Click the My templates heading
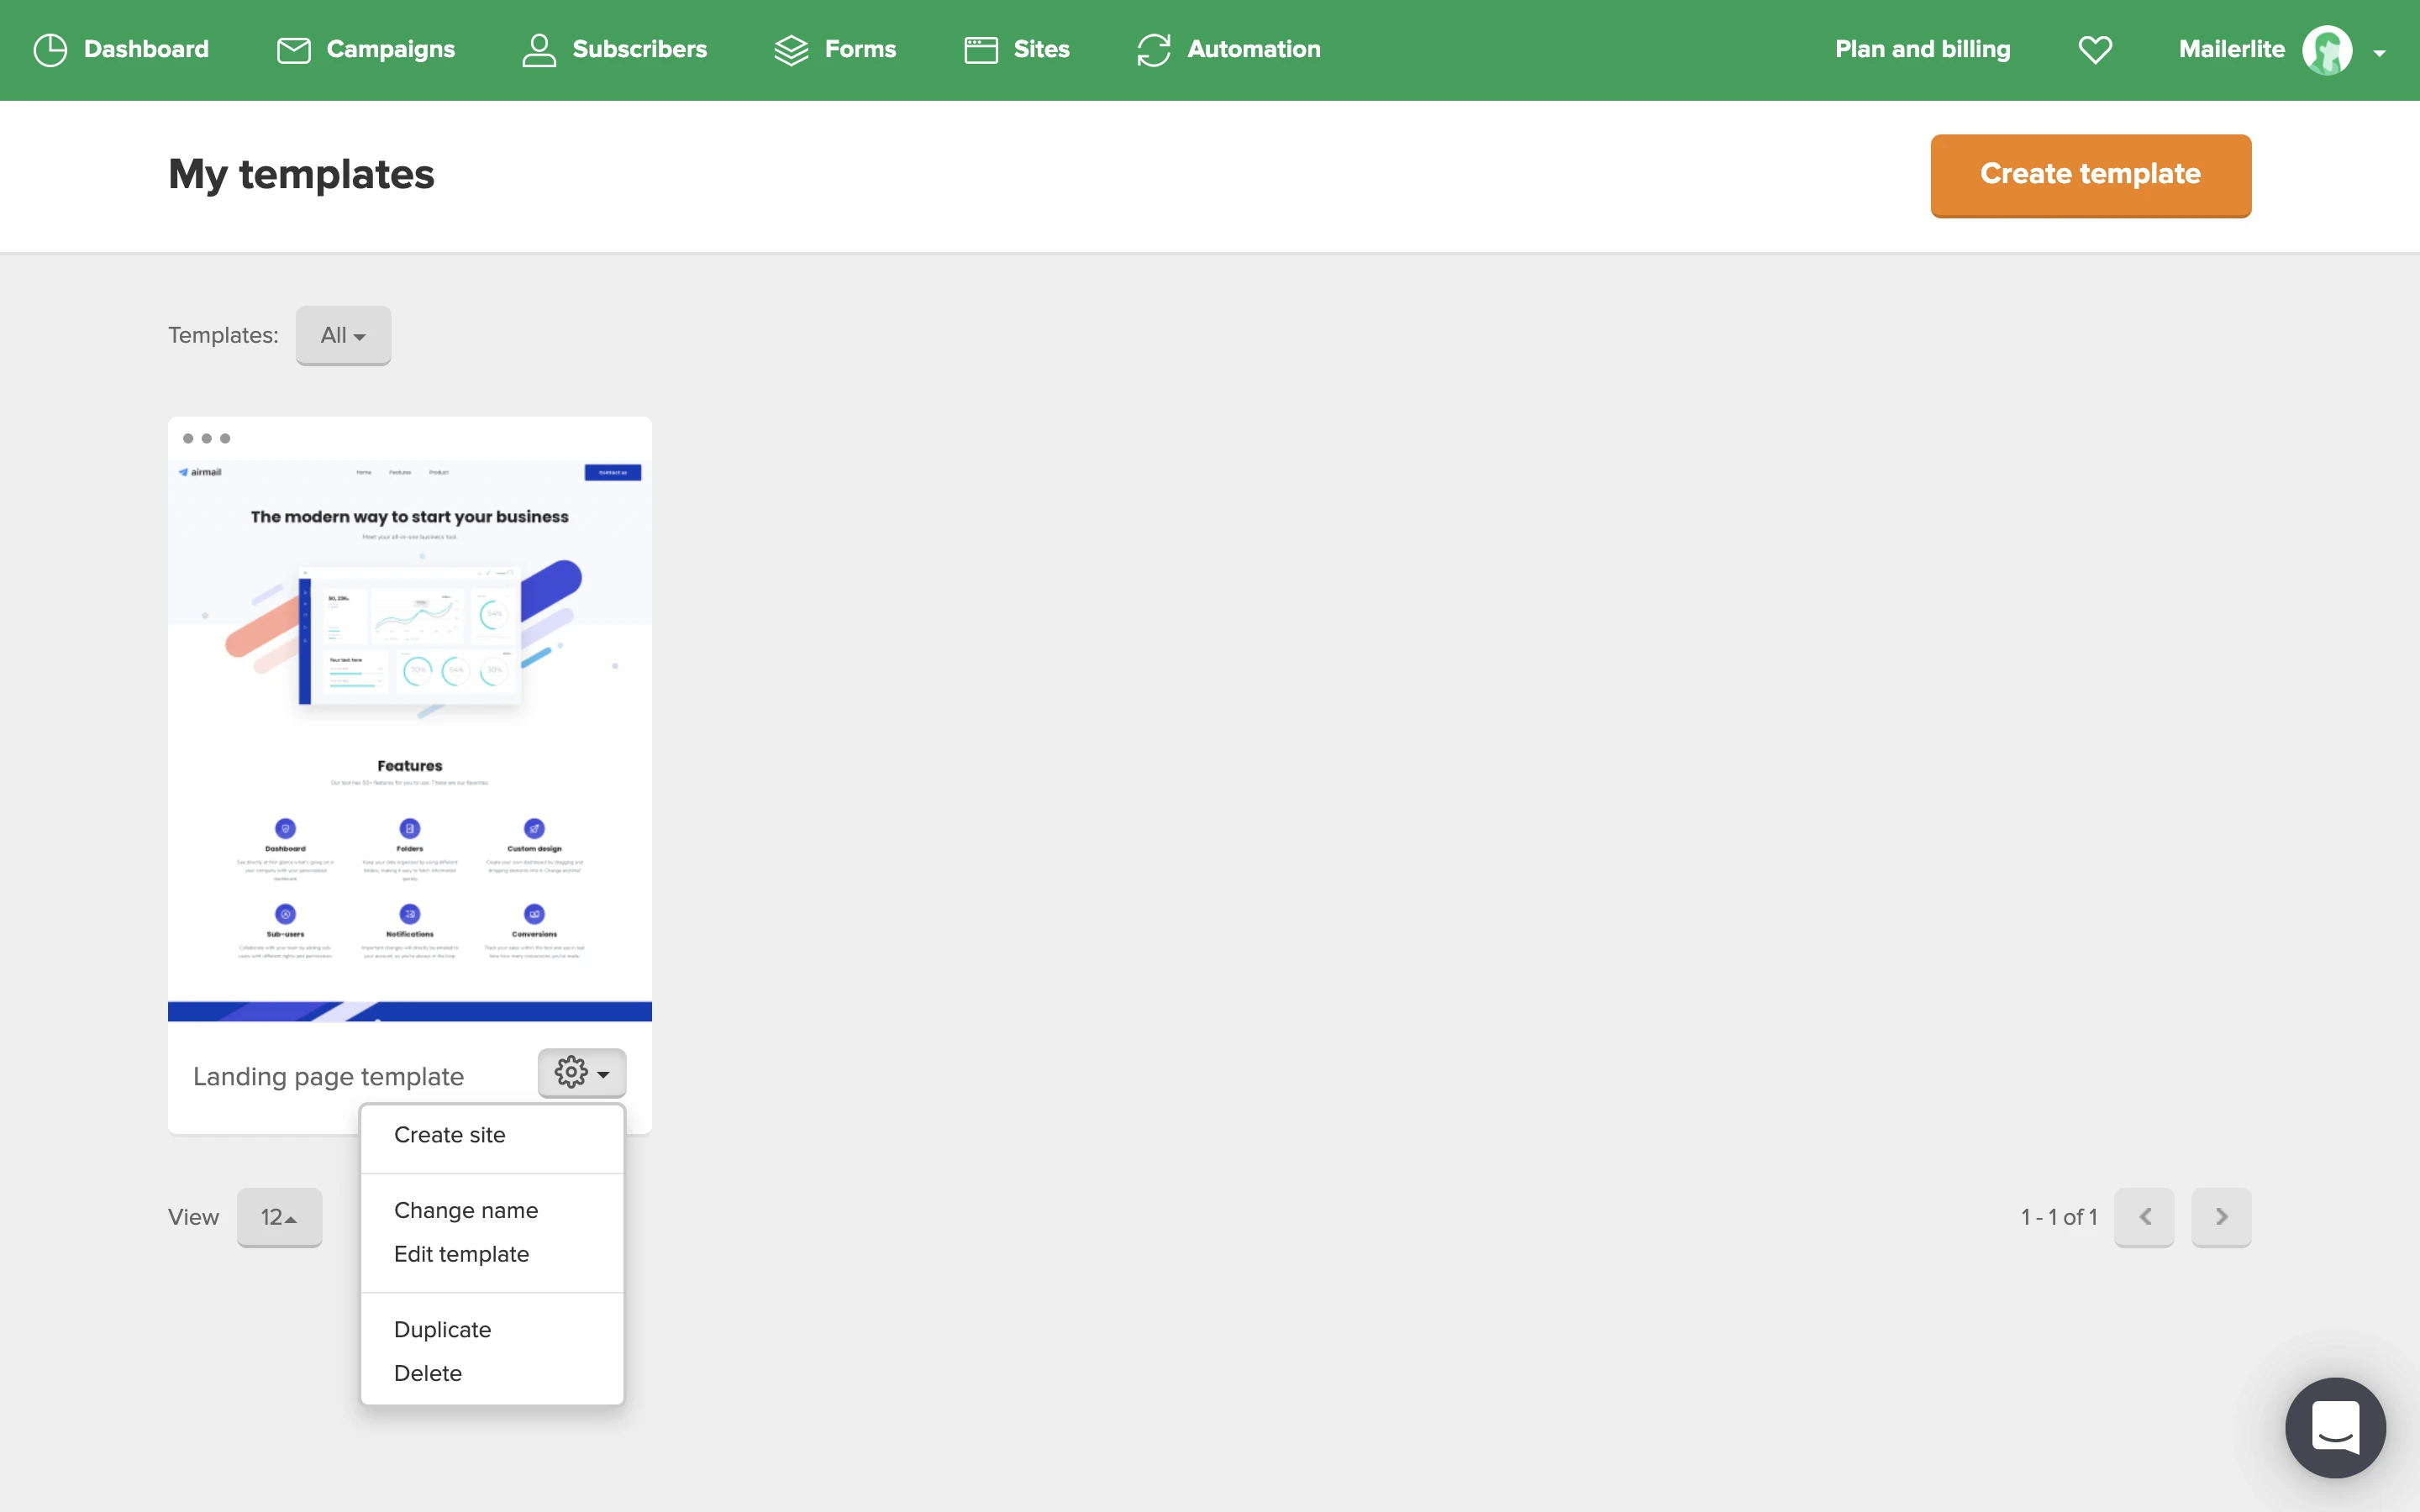The width and height of the screenshot is (2420, 1512). click(x=301, y=175)
